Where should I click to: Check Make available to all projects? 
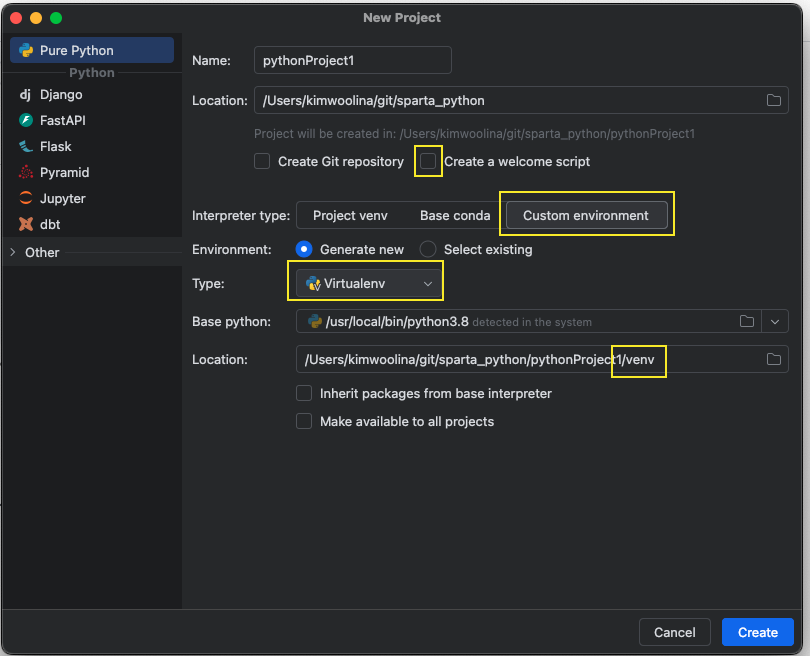coord(304,421)
